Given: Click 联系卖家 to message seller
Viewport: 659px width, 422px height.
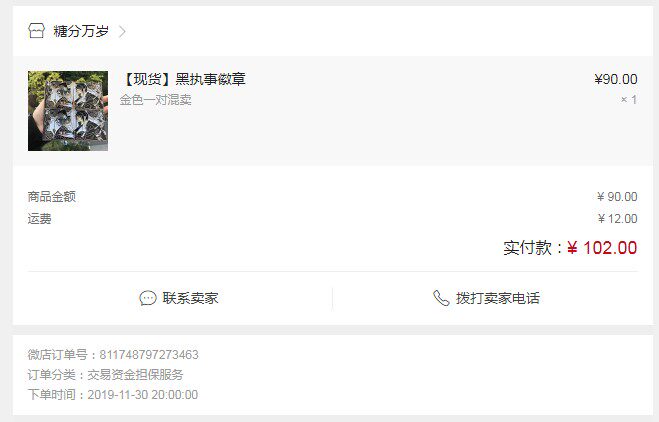Looking at the screenshot, I should [190, 298].
